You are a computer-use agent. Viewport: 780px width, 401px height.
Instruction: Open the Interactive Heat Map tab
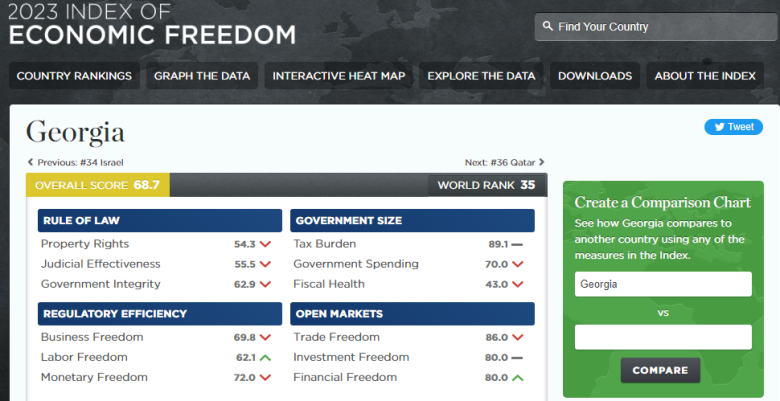(339, 76)
